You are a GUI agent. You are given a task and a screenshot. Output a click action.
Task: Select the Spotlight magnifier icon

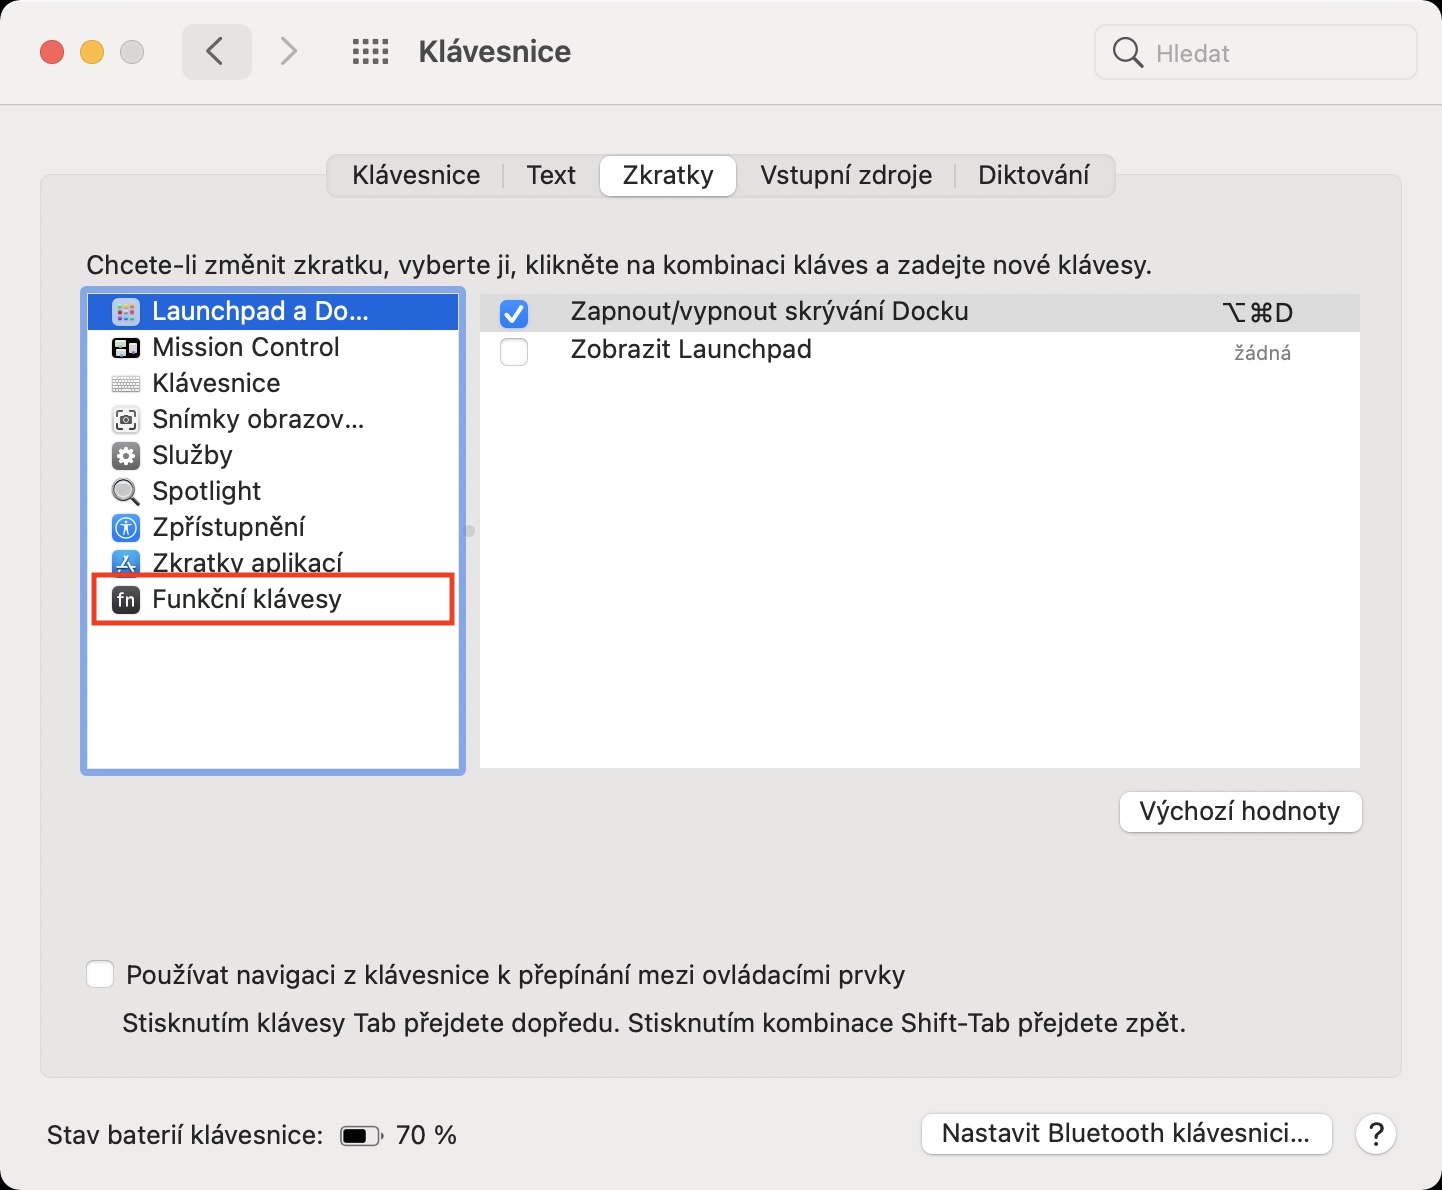point(125,492)
